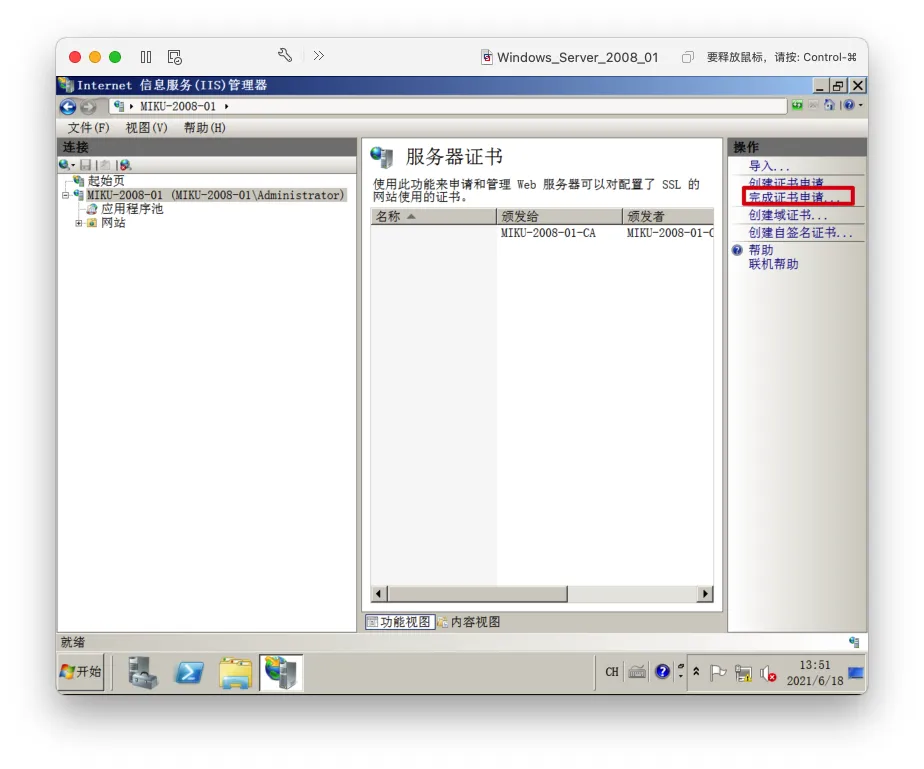Viewport: 924px width, 769px height.
Task: Open the 帮助(H) menu
Action: 204,128
